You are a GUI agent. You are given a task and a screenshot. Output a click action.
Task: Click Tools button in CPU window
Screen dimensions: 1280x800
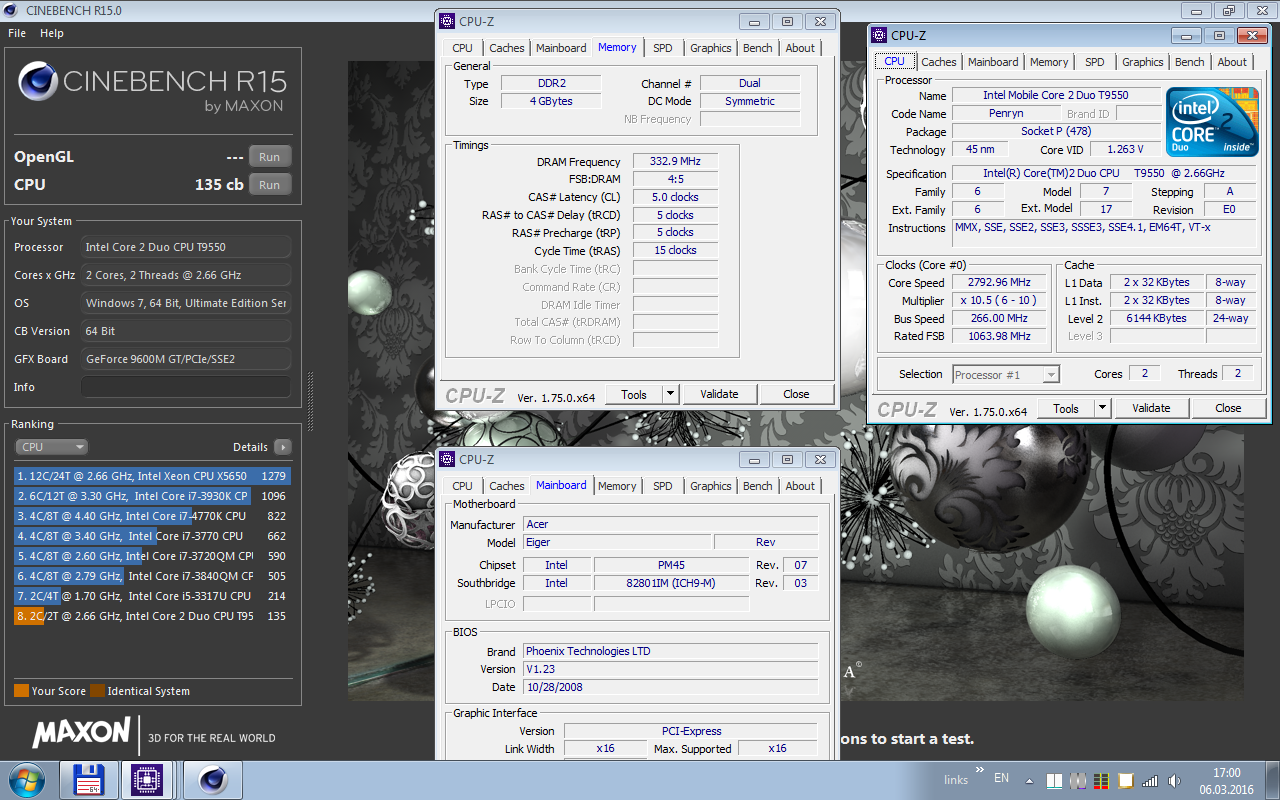[x=1066, y=408]
